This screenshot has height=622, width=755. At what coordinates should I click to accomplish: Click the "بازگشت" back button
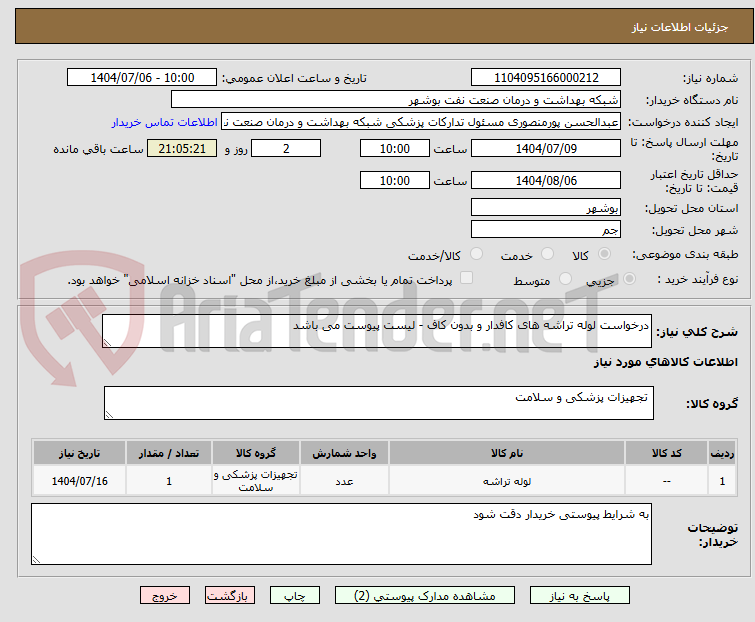pyautogui.click(x=228, y=595)
